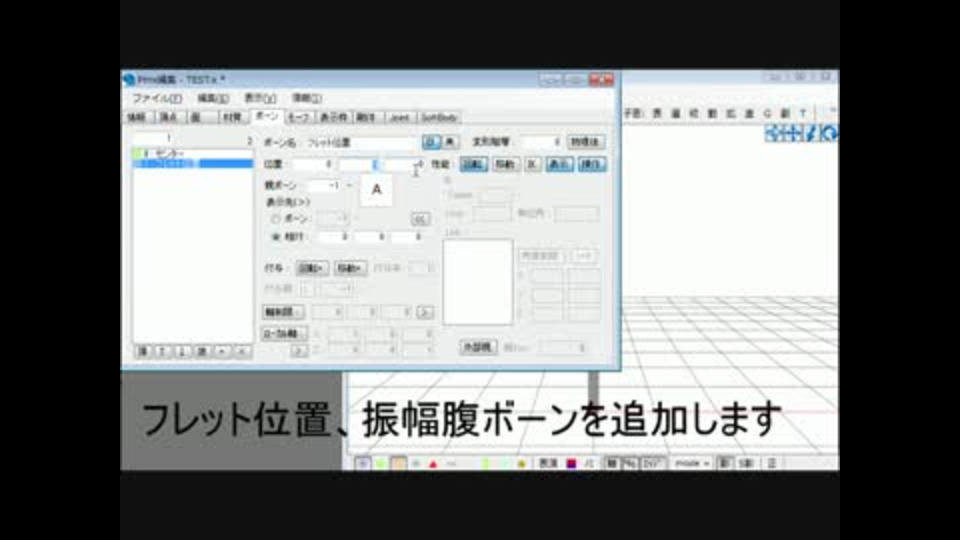Toggle the 移動+ grant button
The image size is (960, 540).
[350, 268]
